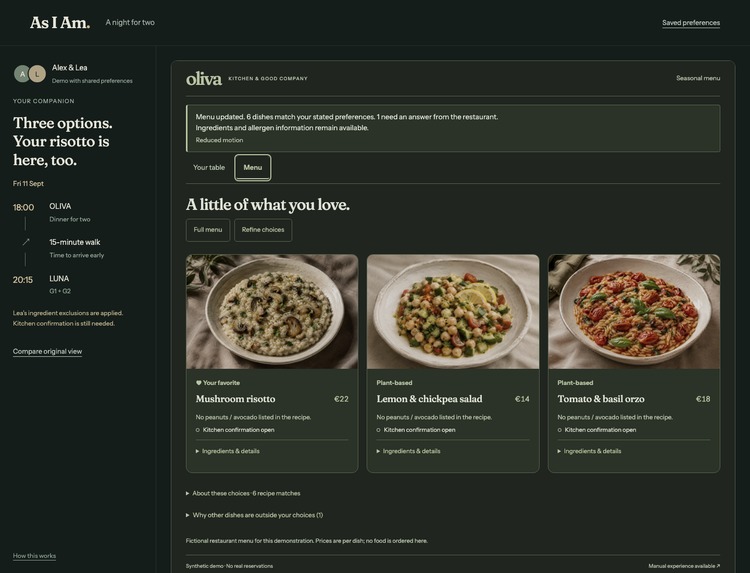Screen dimensions: 750x573
Task: Click Plant-based label on Tomato & basil orzo
Action: pyautogui.click(x=575, y=383)
